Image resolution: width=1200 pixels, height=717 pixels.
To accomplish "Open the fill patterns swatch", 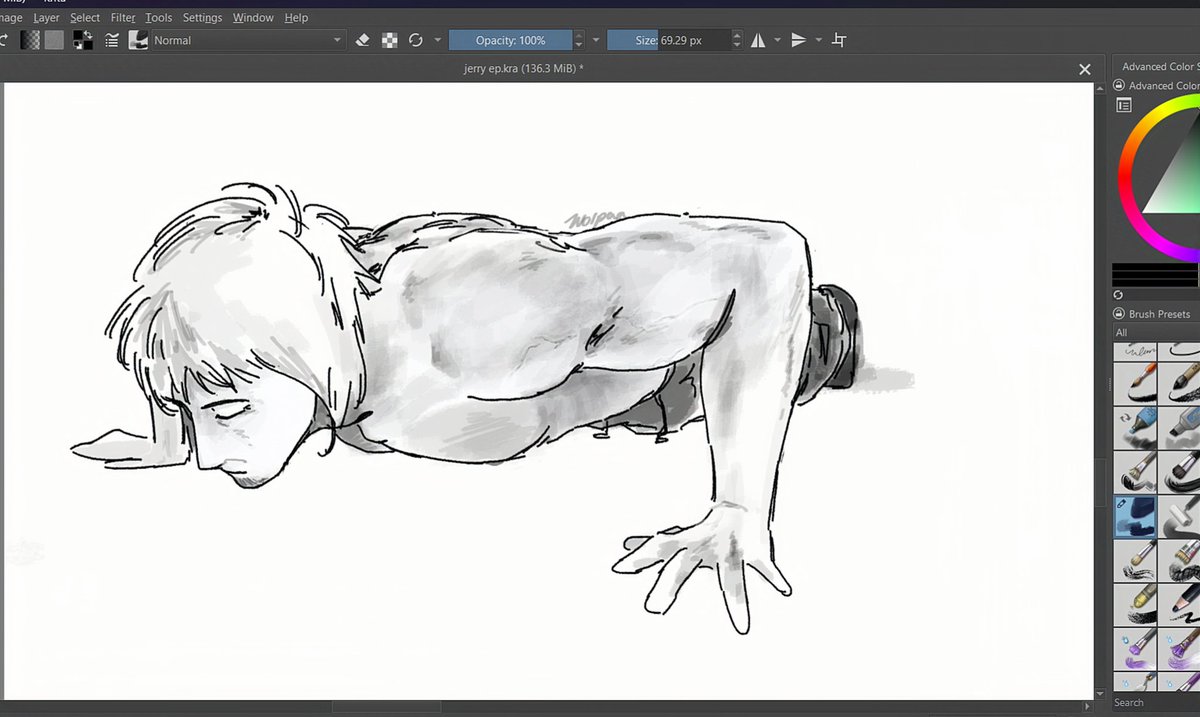I will tap(54, 40).
